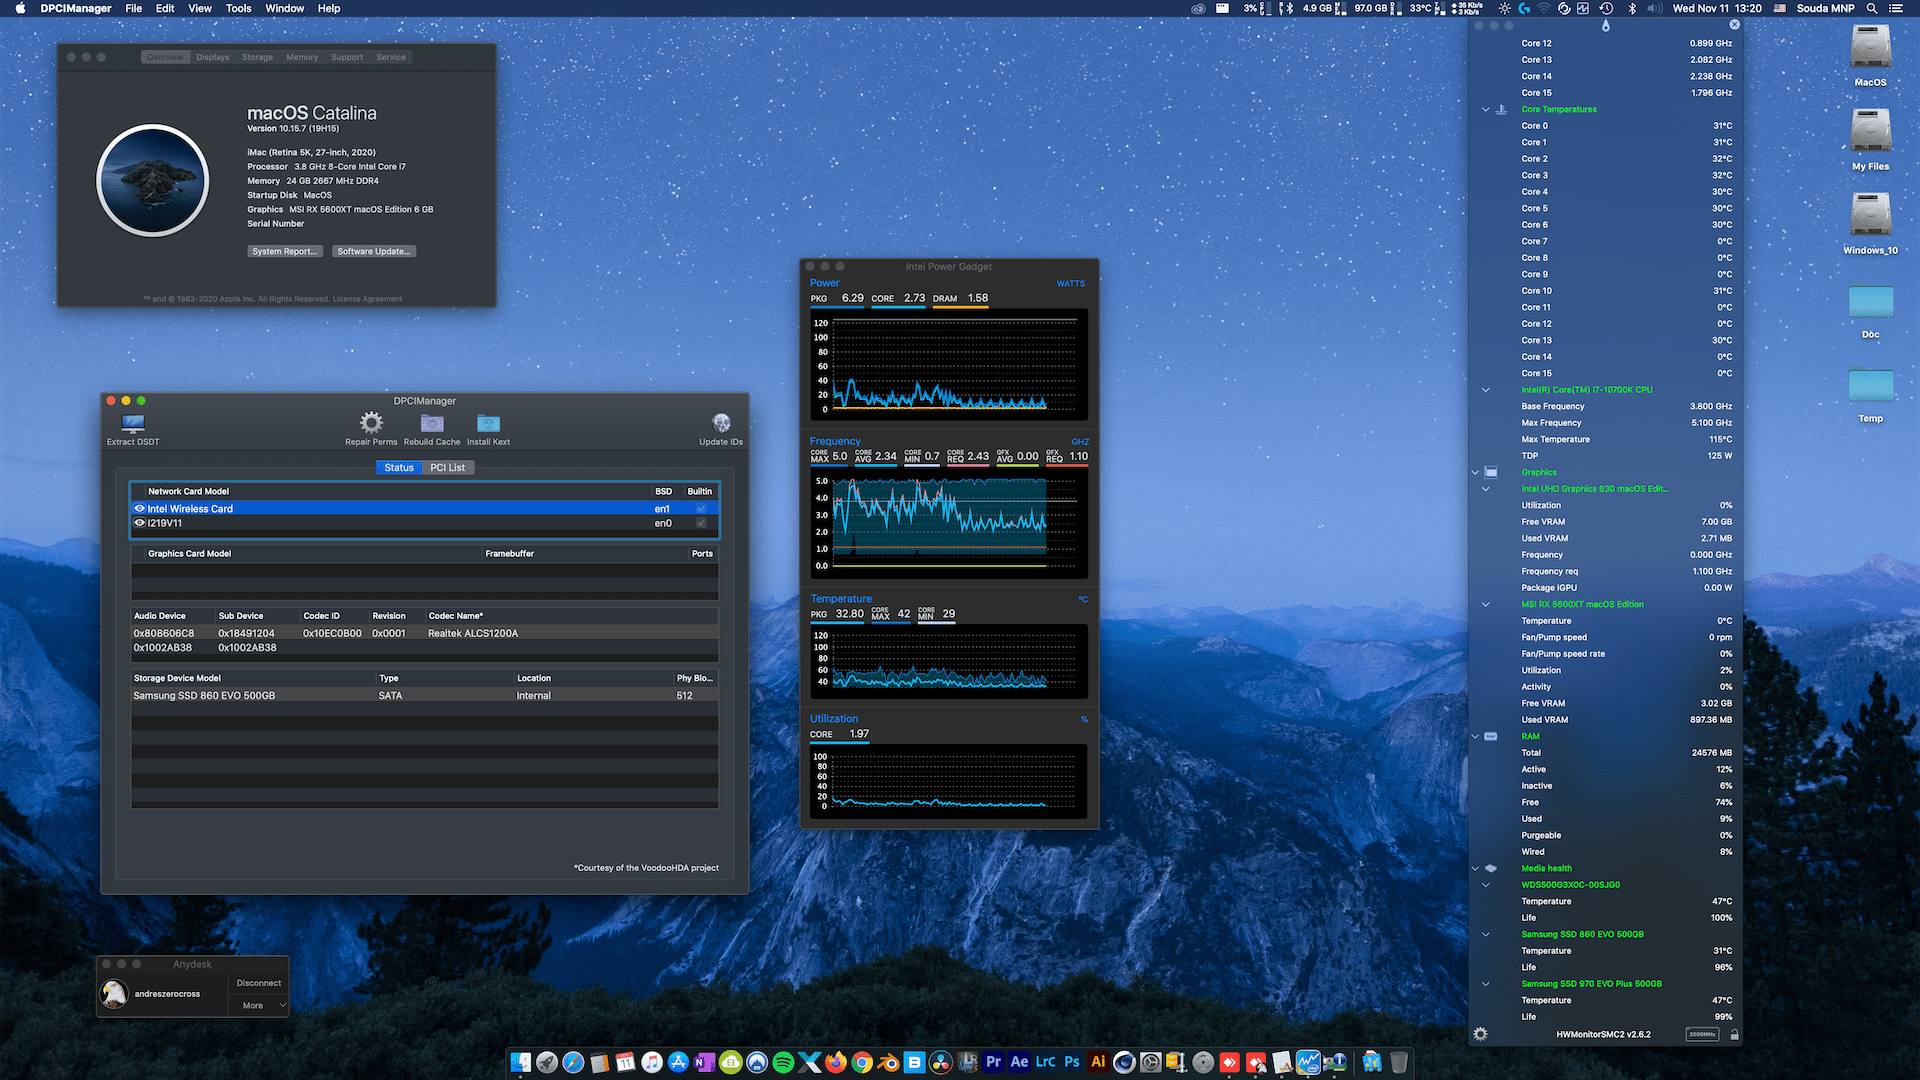Open Spotify from the dock
Viewport: 1920px width, 1080px height.
coord(783,1062)
